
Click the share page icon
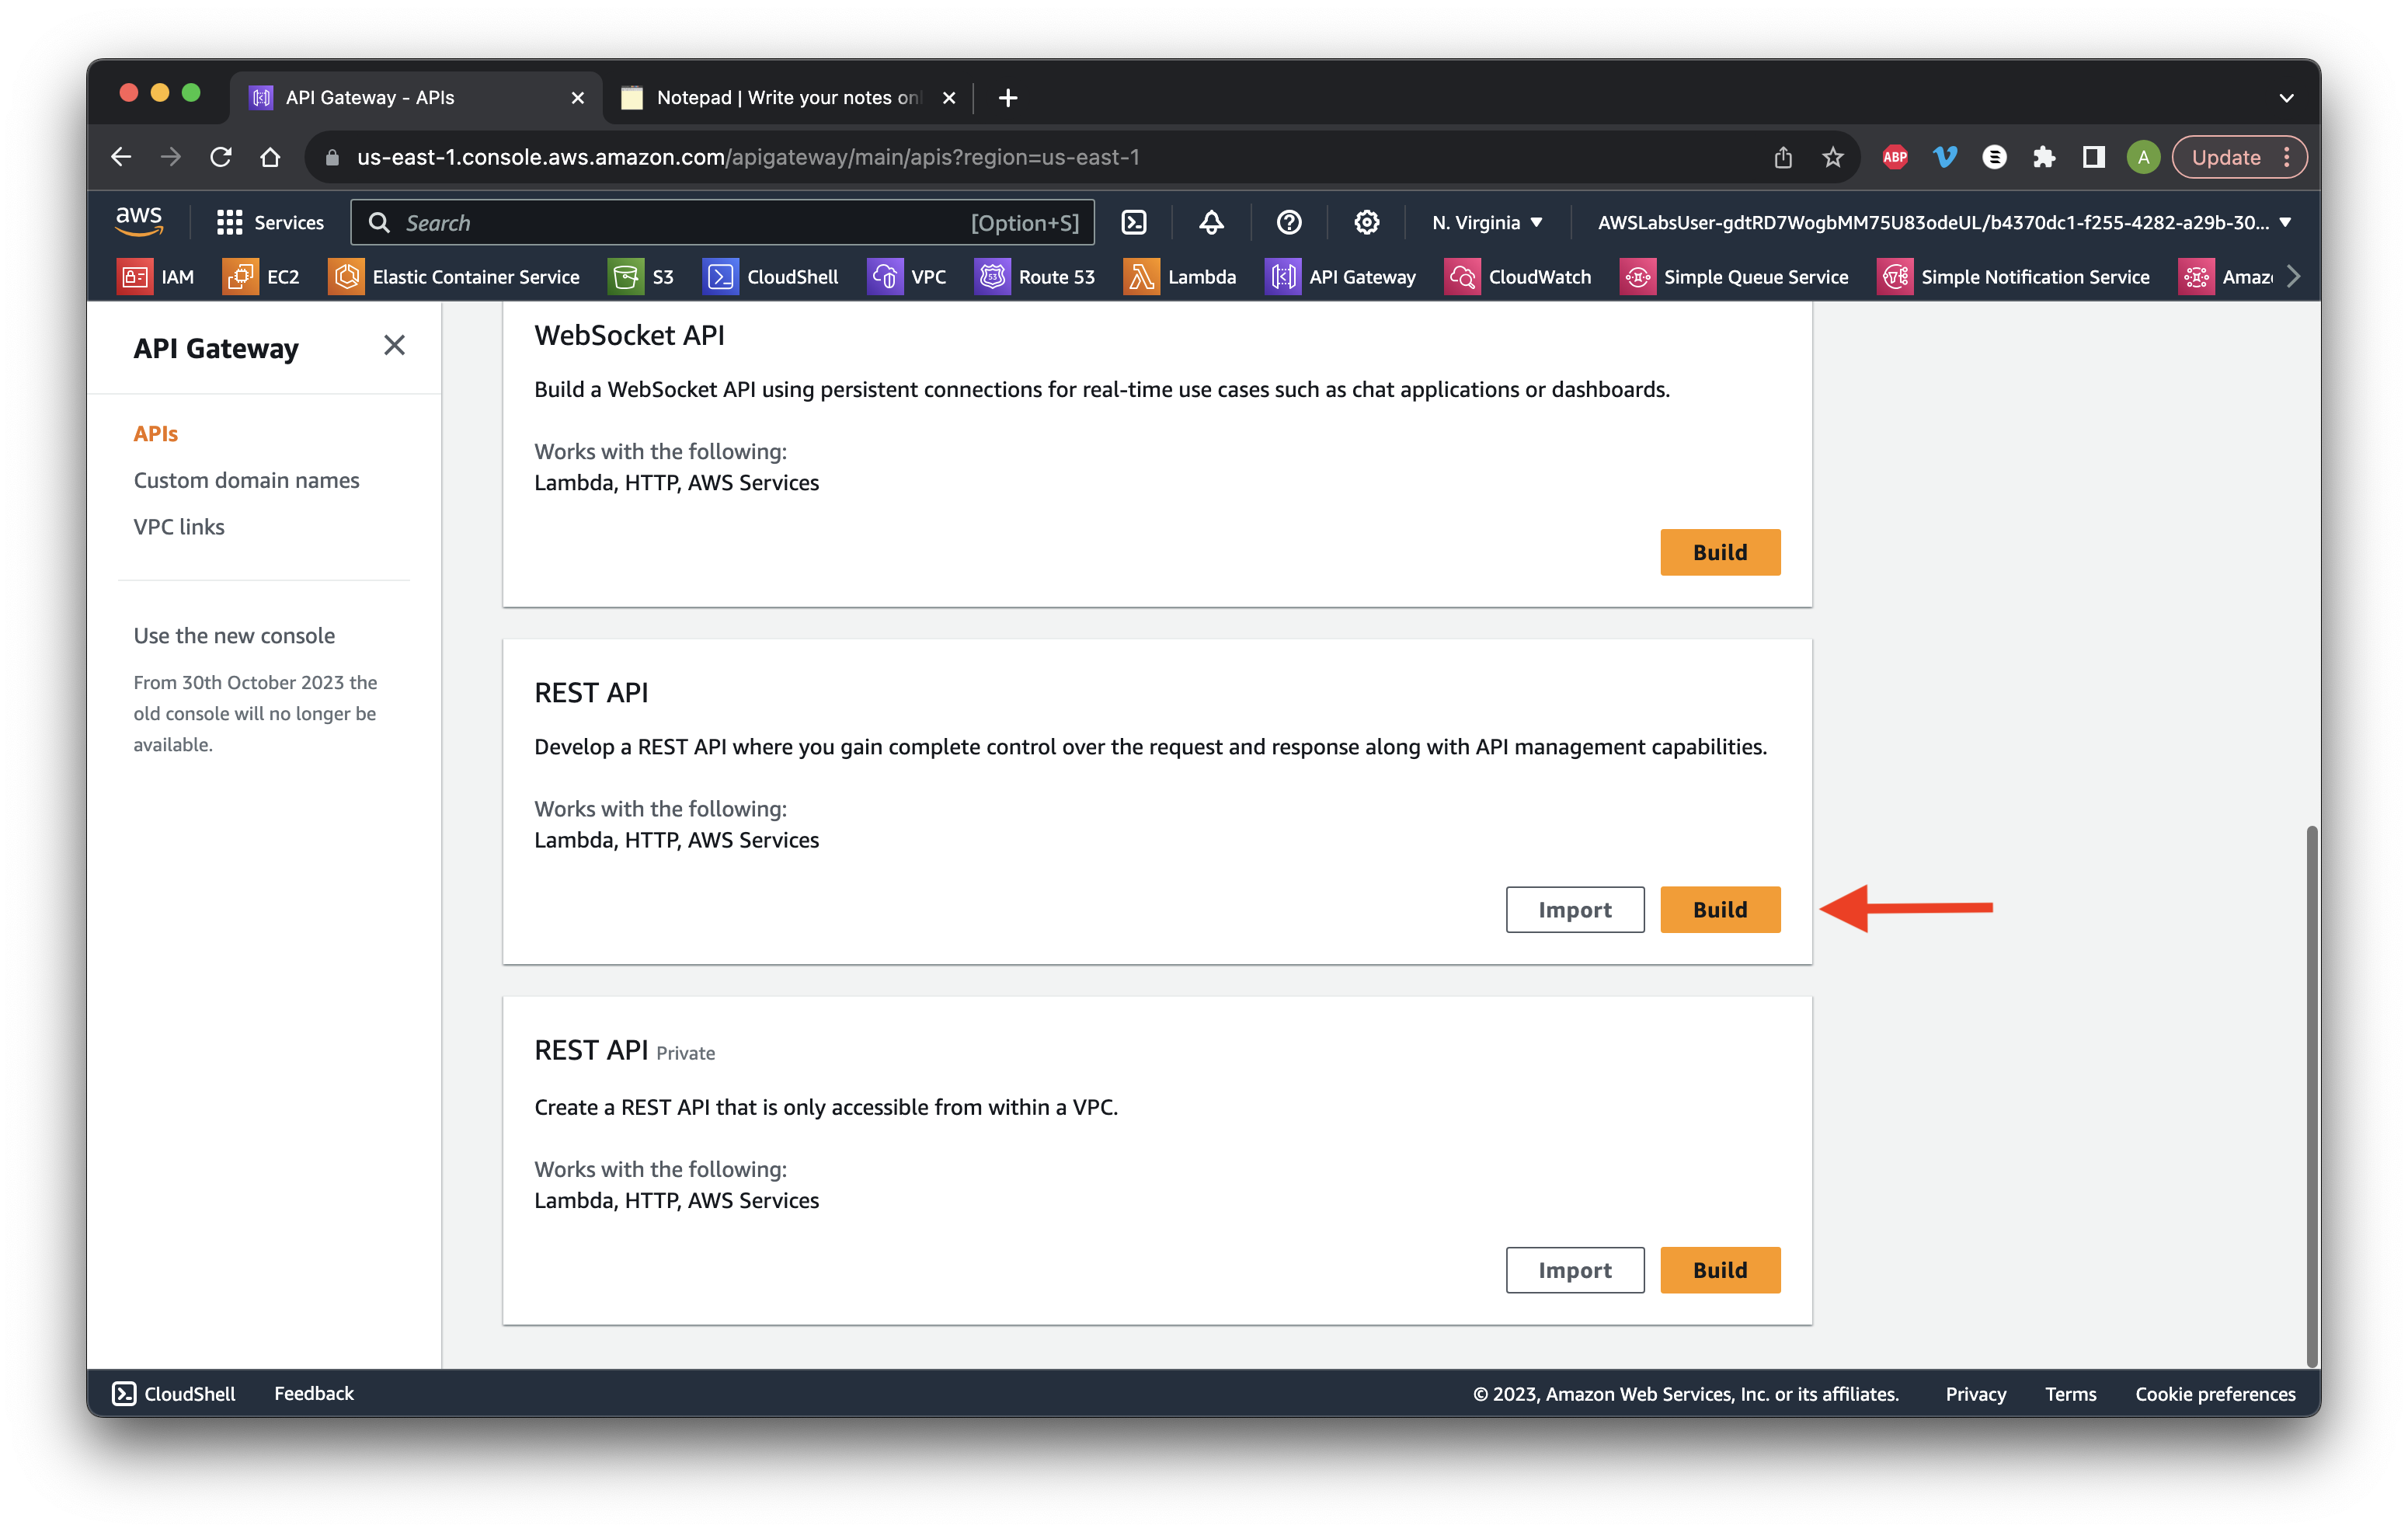click(x=1783, y=157)
